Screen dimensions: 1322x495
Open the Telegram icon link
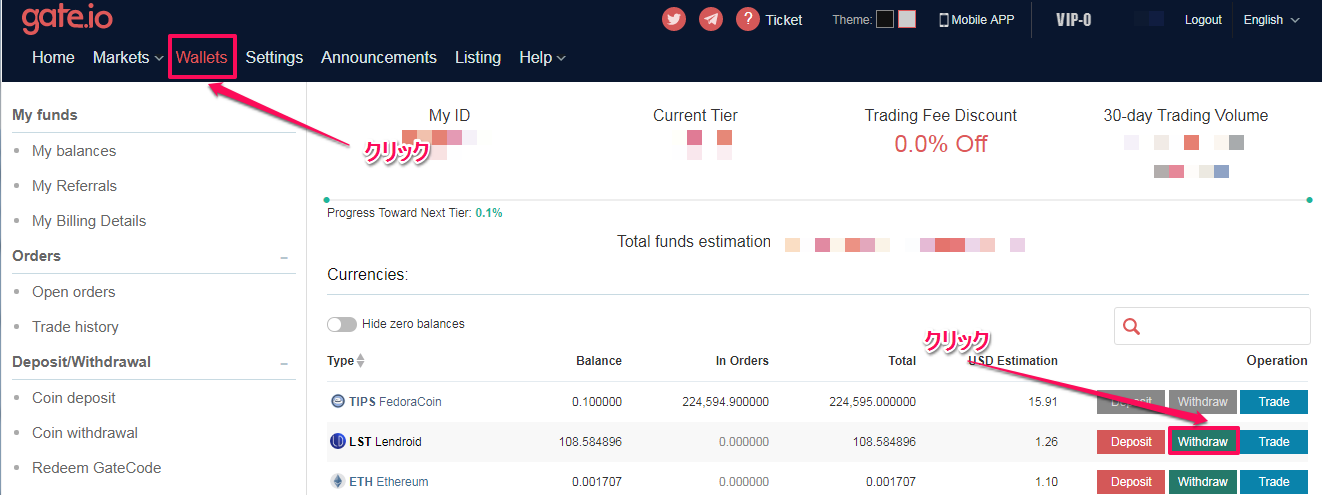pos(711,19)
